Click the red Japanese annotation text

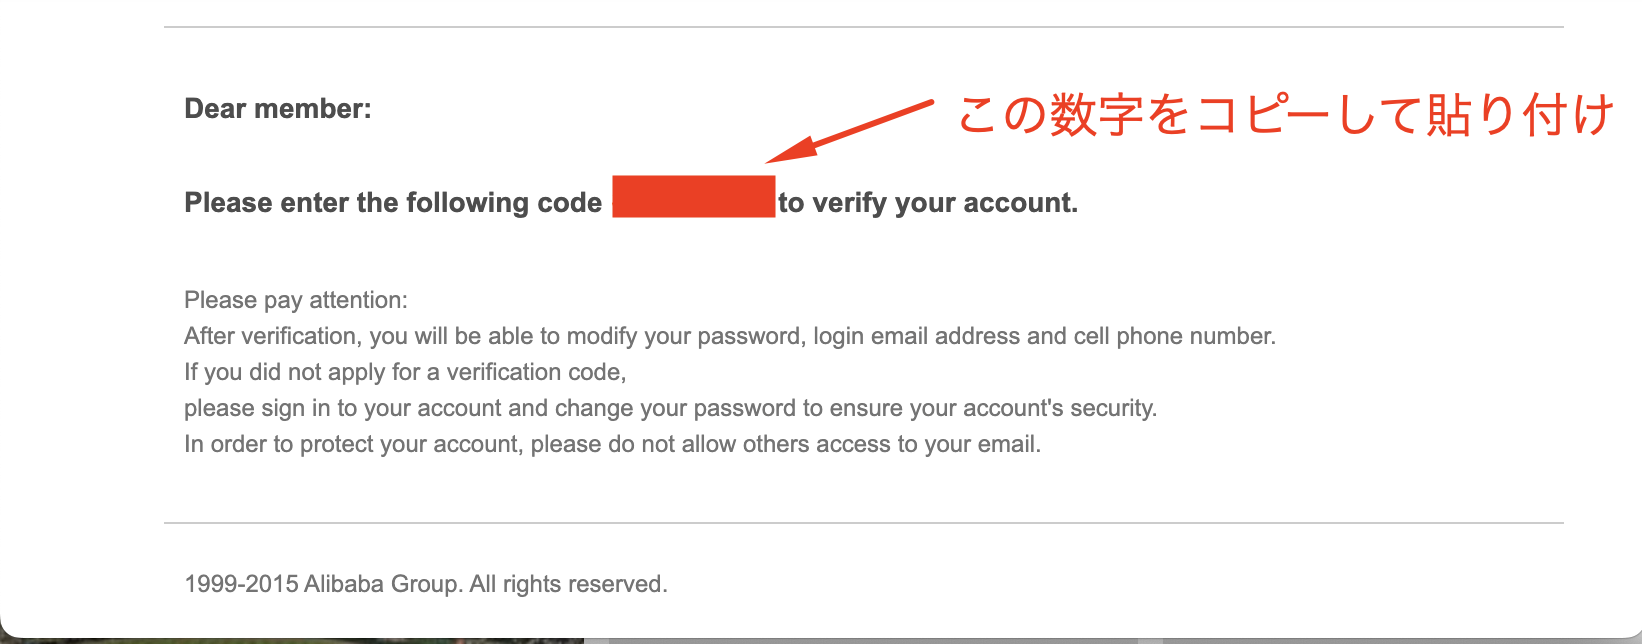(1285, 116)
